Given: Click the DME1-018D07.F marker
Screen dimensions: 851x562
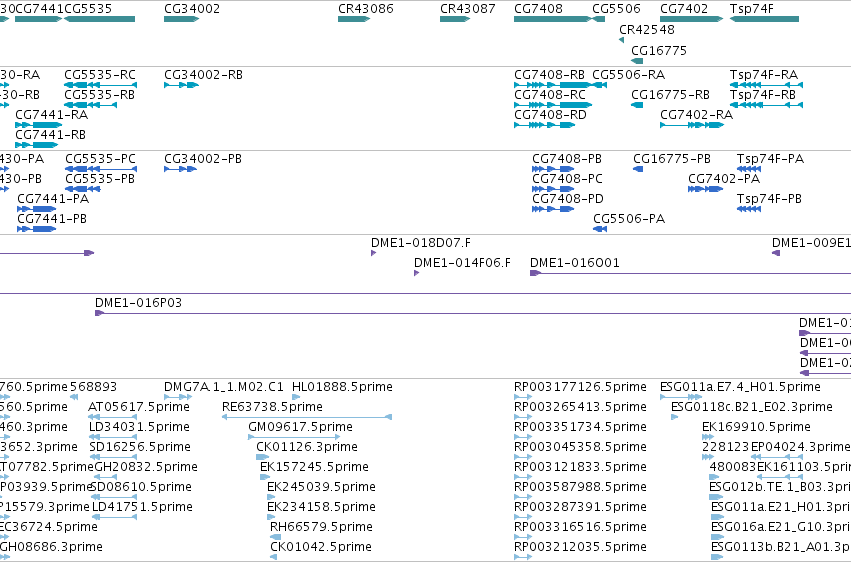Looking at the screenshot, I should (373, 253).
